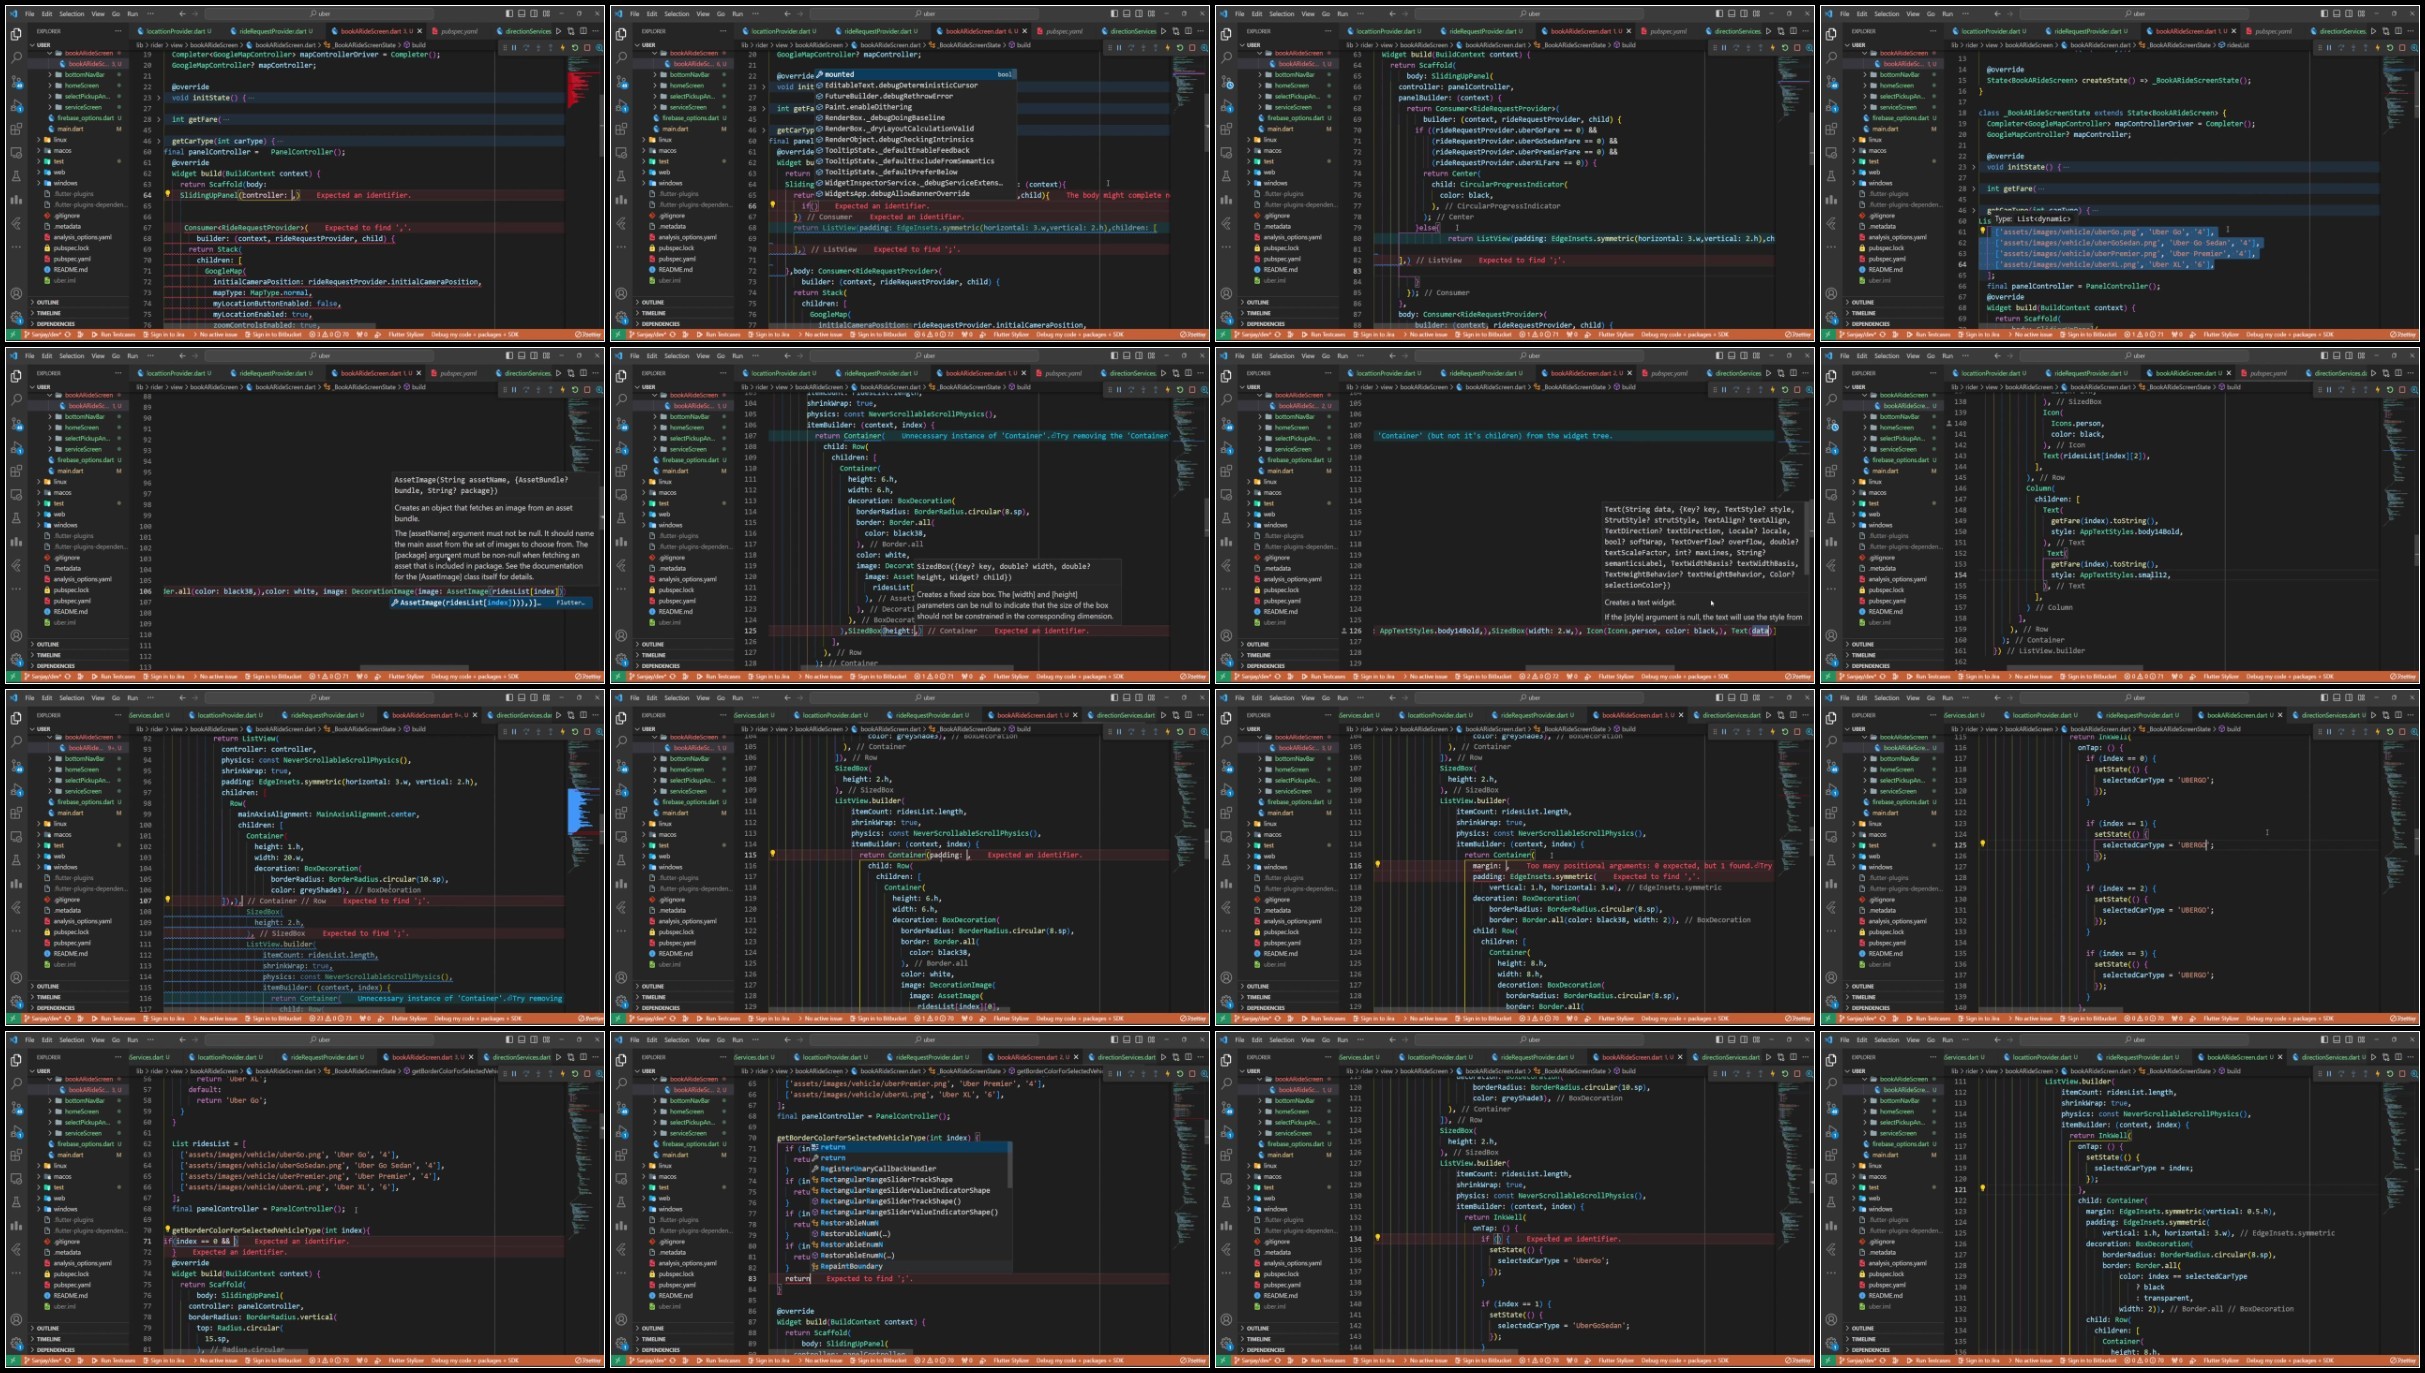This screenshot has width=2425, height=1373.
Task: Go back arrow in the SizedBox tooltip frame
Action: pos(787,356)
